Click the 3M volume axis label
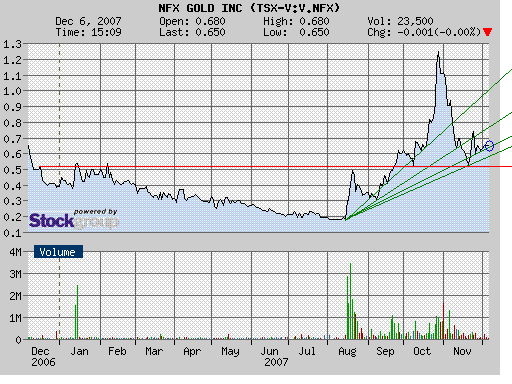Image resolution: width=512 pixels, height=384 pixels. (x=15, y=274)
